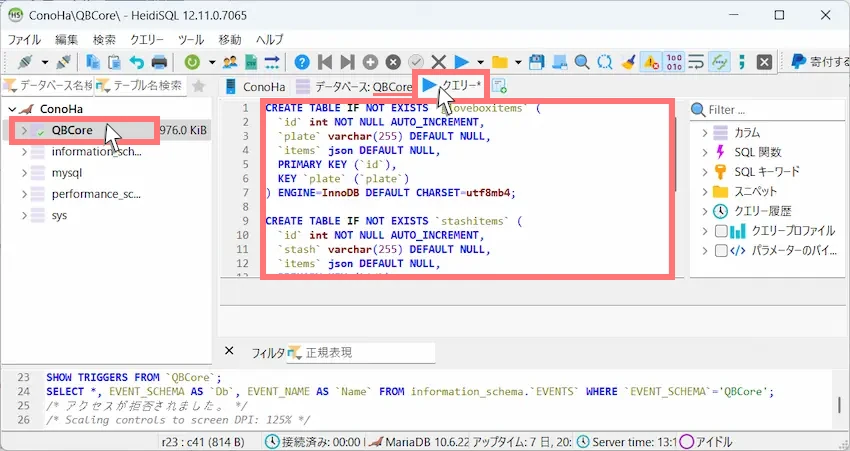Open the ファイル menu
850x451 pixels.
(24, 40)
